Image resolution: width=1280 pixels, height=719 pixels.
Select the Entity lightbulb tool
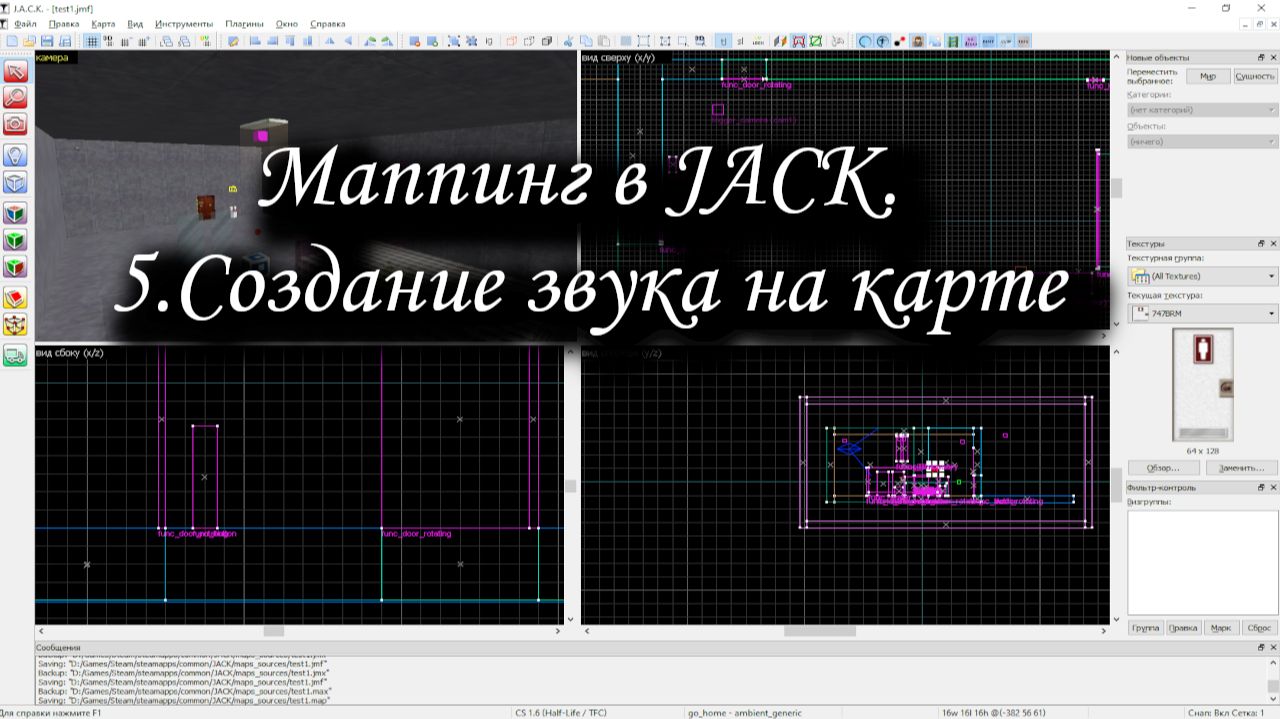pyautogui.click(x=15, y=155)
